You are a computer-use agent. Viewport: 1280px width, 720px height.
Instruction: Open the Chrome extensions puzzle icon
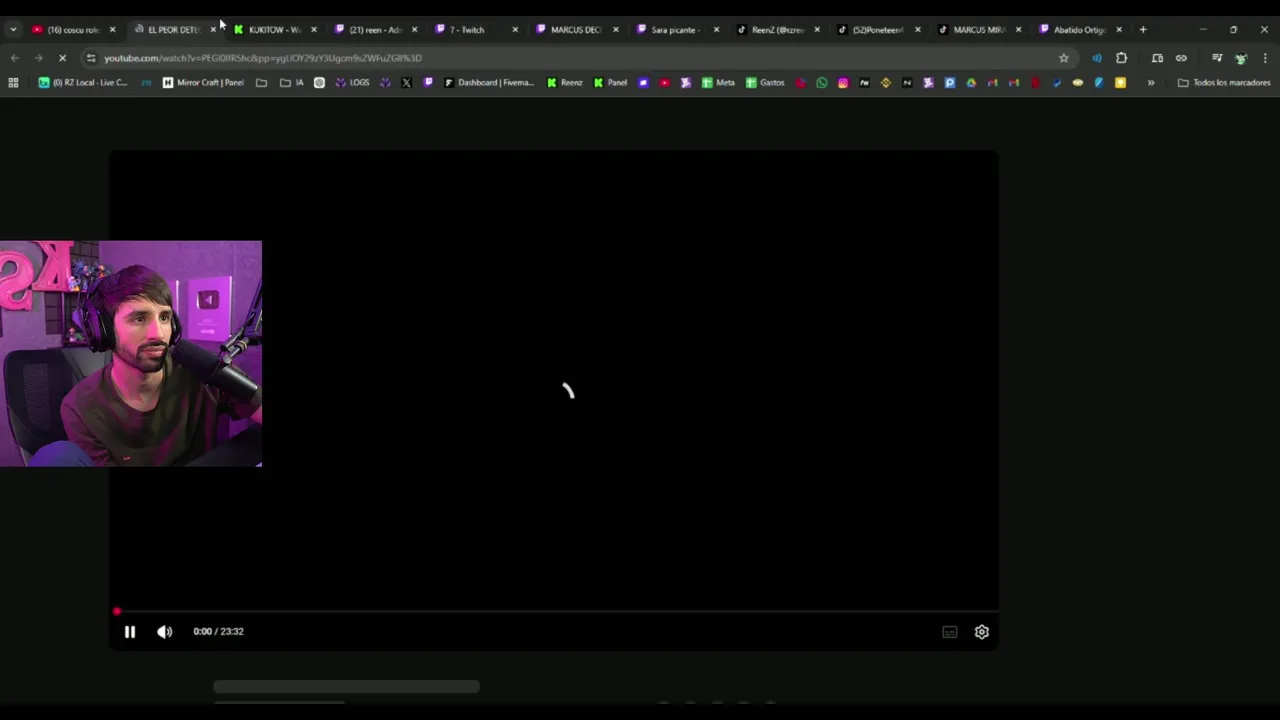(1121, 58)
